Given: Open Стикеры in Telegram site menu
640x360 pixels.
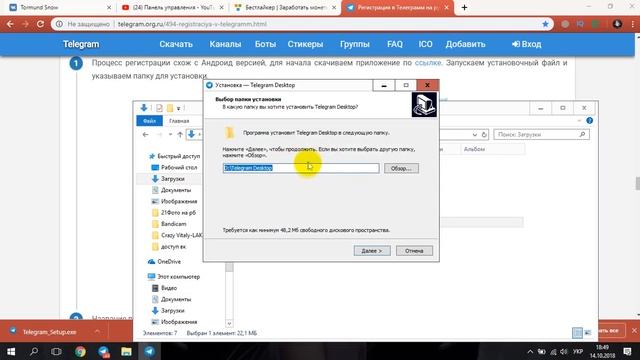Looking at the screenshot, I should click(x=305, y=44).
